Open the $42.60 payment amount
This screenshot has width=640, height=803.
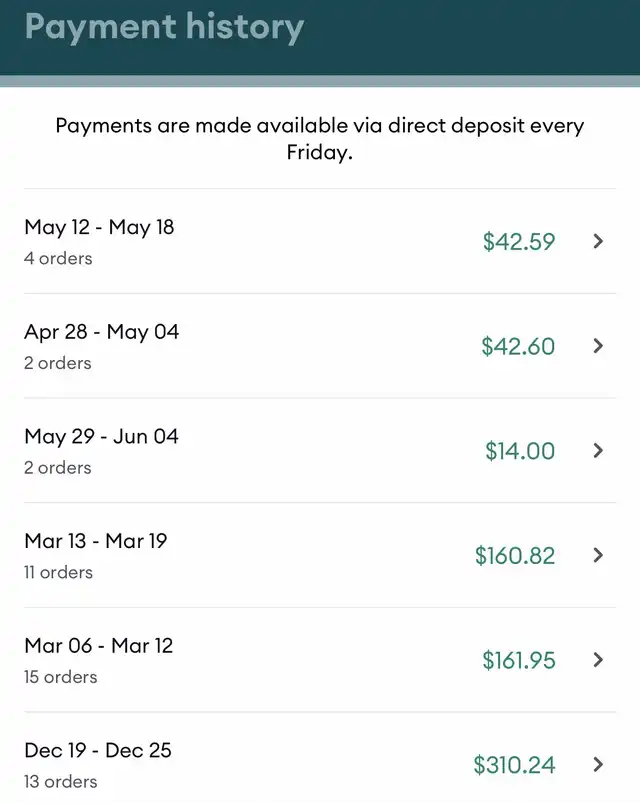518,346
